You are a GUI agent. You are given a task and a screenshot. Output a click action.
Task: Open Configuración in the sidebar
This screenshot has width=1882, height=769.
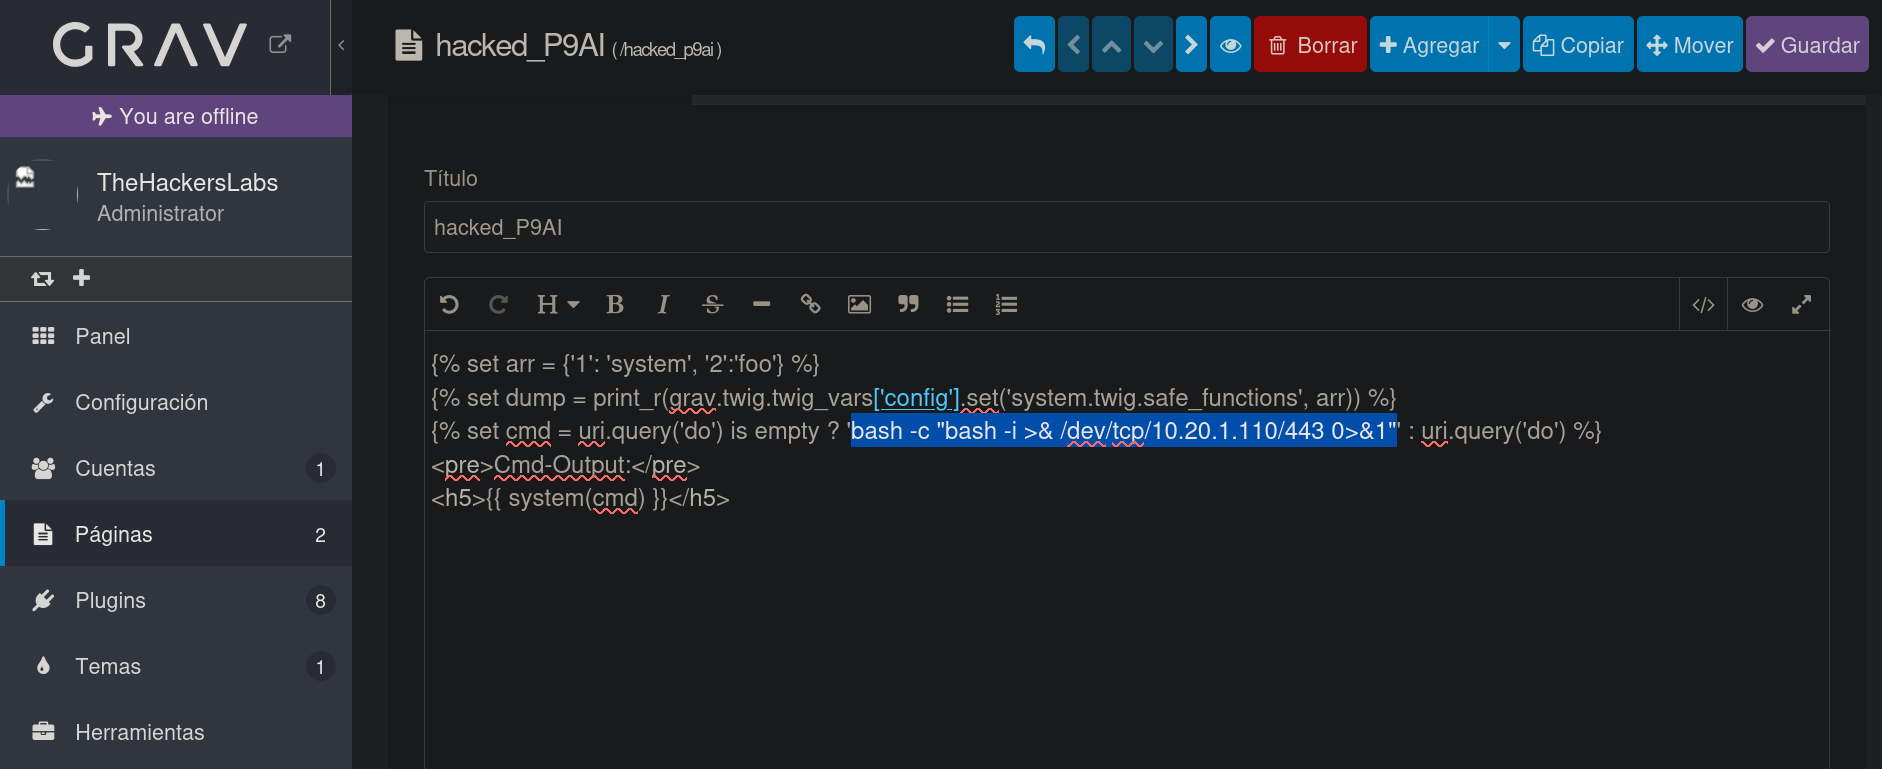(176, 402)
